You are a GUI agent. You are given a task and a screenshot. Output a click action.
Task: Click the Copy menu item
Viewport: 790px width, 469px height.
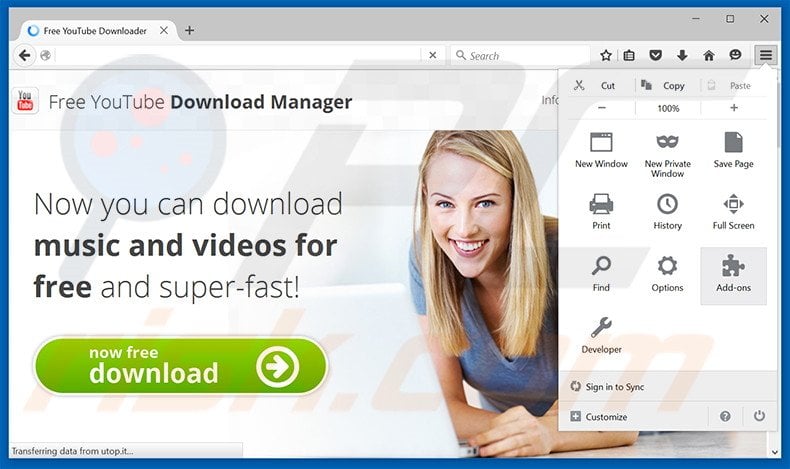[x=667, y=86]
